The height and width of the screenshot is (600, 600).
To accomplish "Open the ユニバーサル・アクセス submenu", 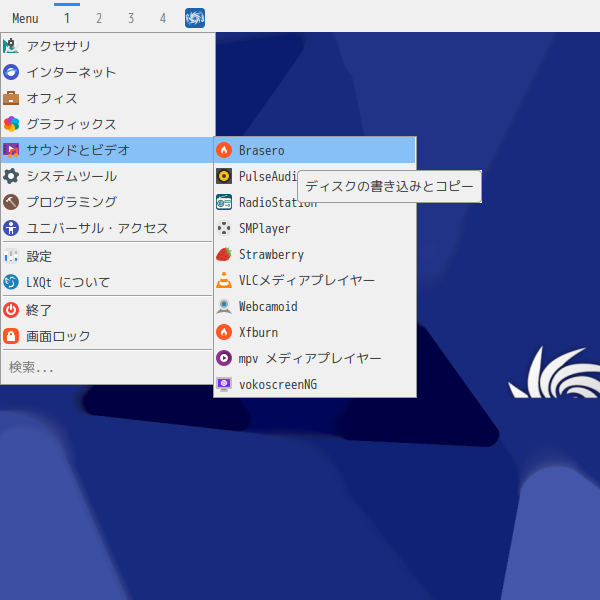I will tap(107, 228).
